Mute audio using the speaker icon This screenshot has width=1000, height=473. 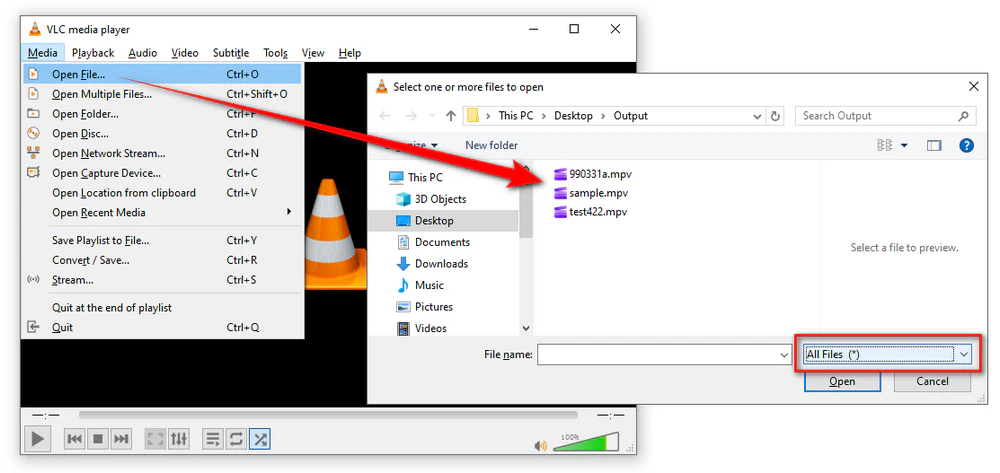540,445
